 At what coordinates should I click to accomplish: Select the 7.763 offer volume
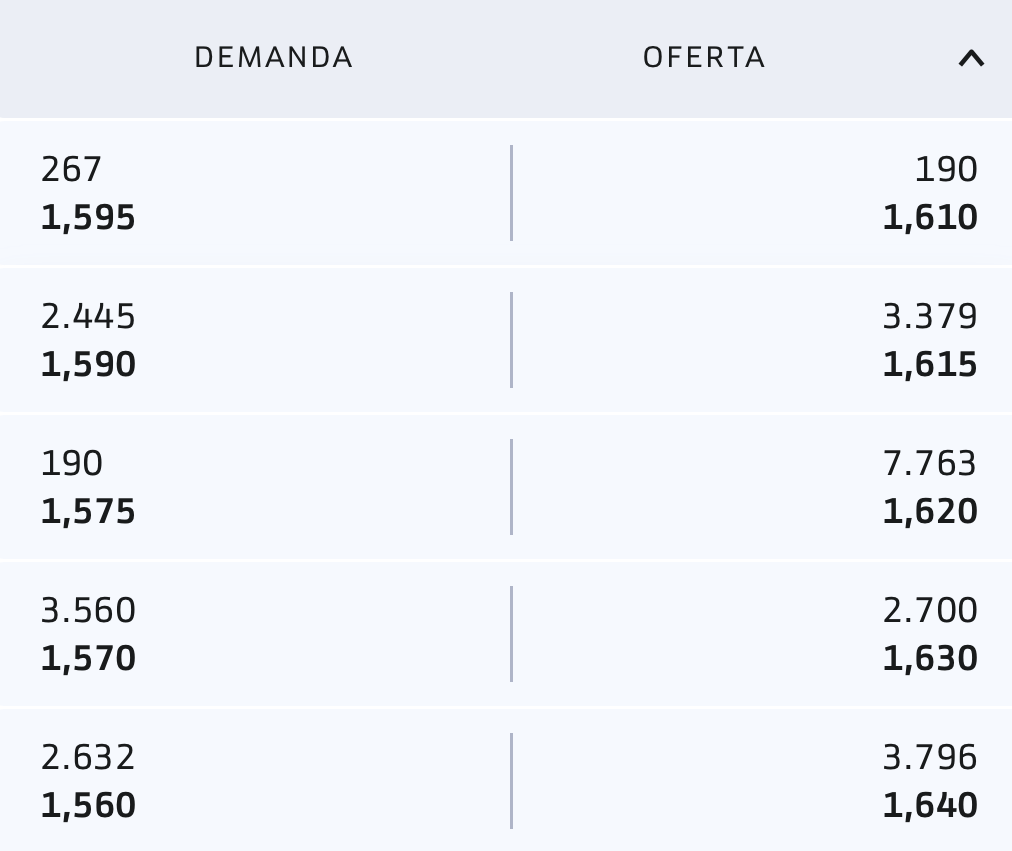pyautogui.click(x=930, y=464)
